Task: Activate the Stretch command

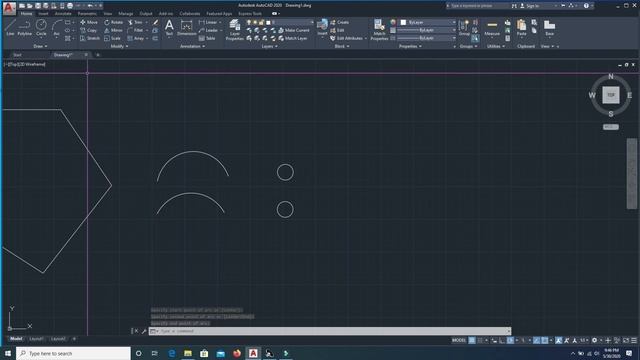Action: tap(90, 38)
